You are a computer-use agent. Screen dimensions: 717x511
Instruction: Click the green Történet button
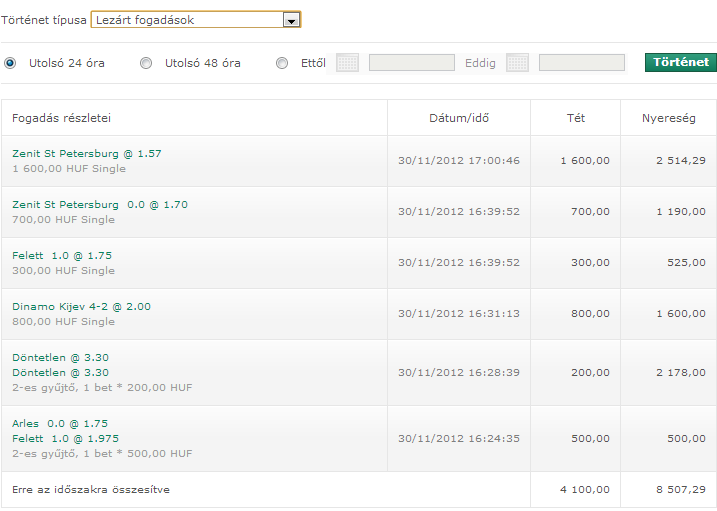pos(680,62)
